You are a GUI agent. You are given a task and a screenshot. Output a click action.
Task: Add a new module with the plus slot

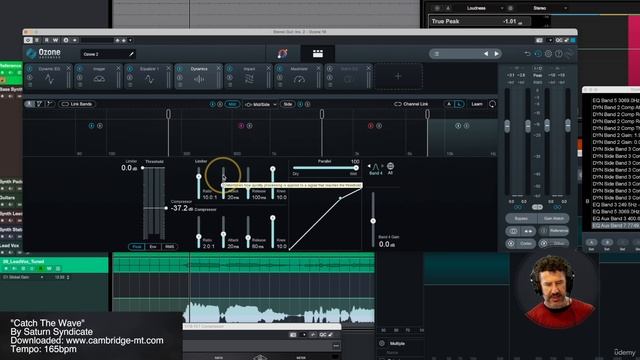(398, 76)
